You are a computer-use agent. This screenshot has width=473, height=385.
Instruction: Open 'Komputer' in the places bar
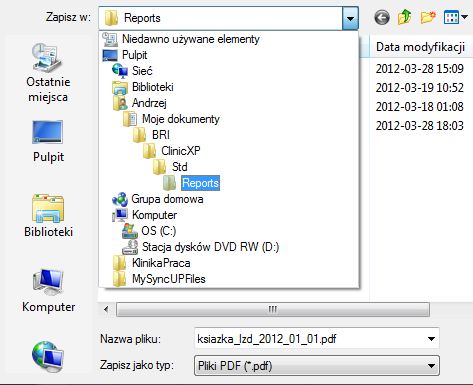[x=48, y=290]
